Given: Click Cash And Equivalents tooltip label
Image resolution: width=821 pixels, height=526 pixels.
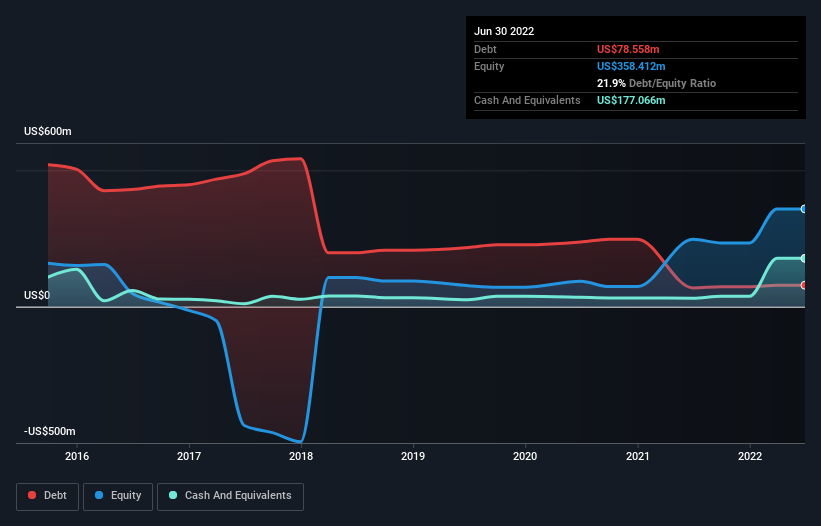Looking at the screenshot, I should [x=527, y=100].
